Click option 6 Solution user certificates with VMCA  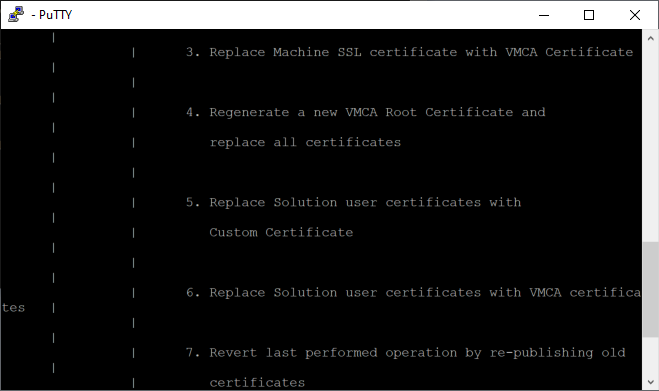click(414, 293)
